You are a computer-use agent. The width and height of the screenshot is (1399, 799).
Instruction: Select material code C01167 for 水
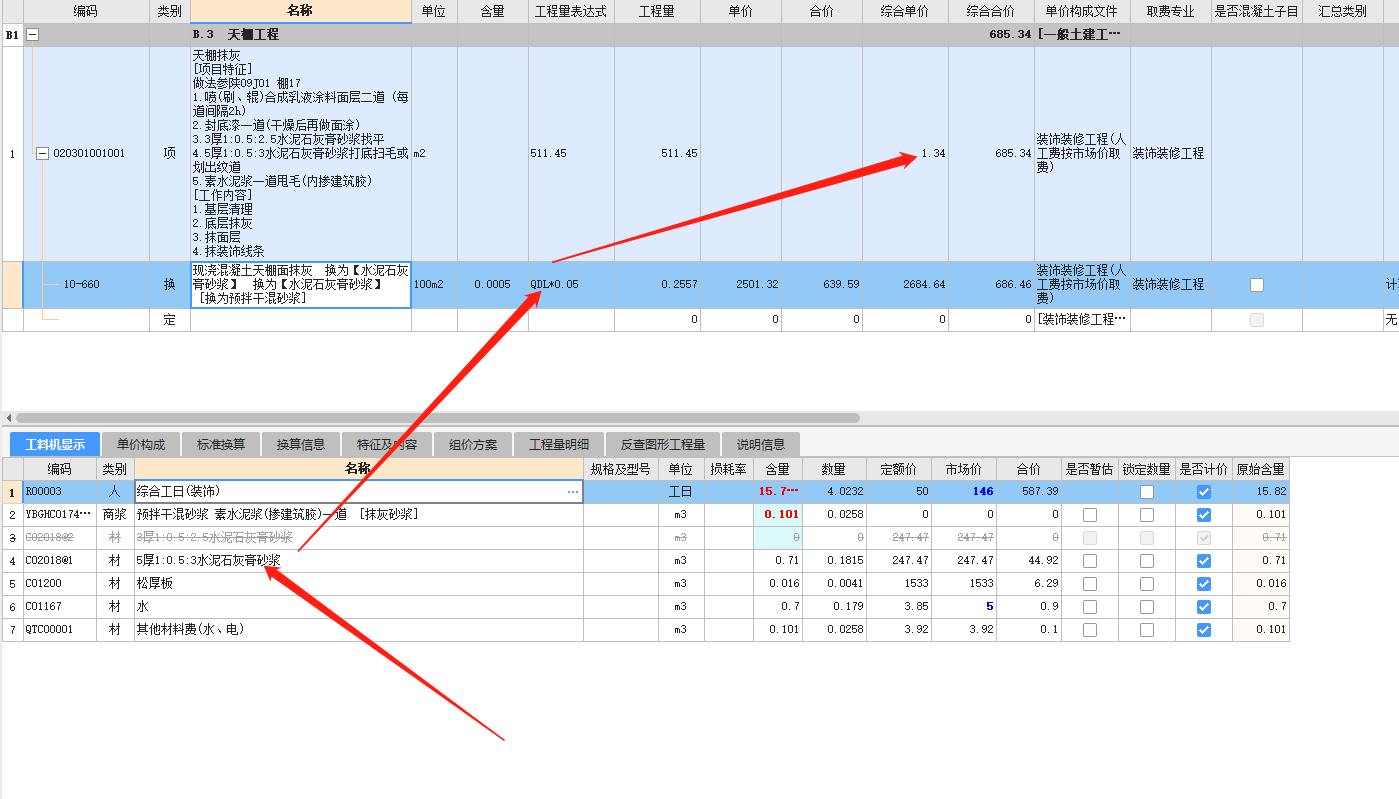tap(60, 607)
